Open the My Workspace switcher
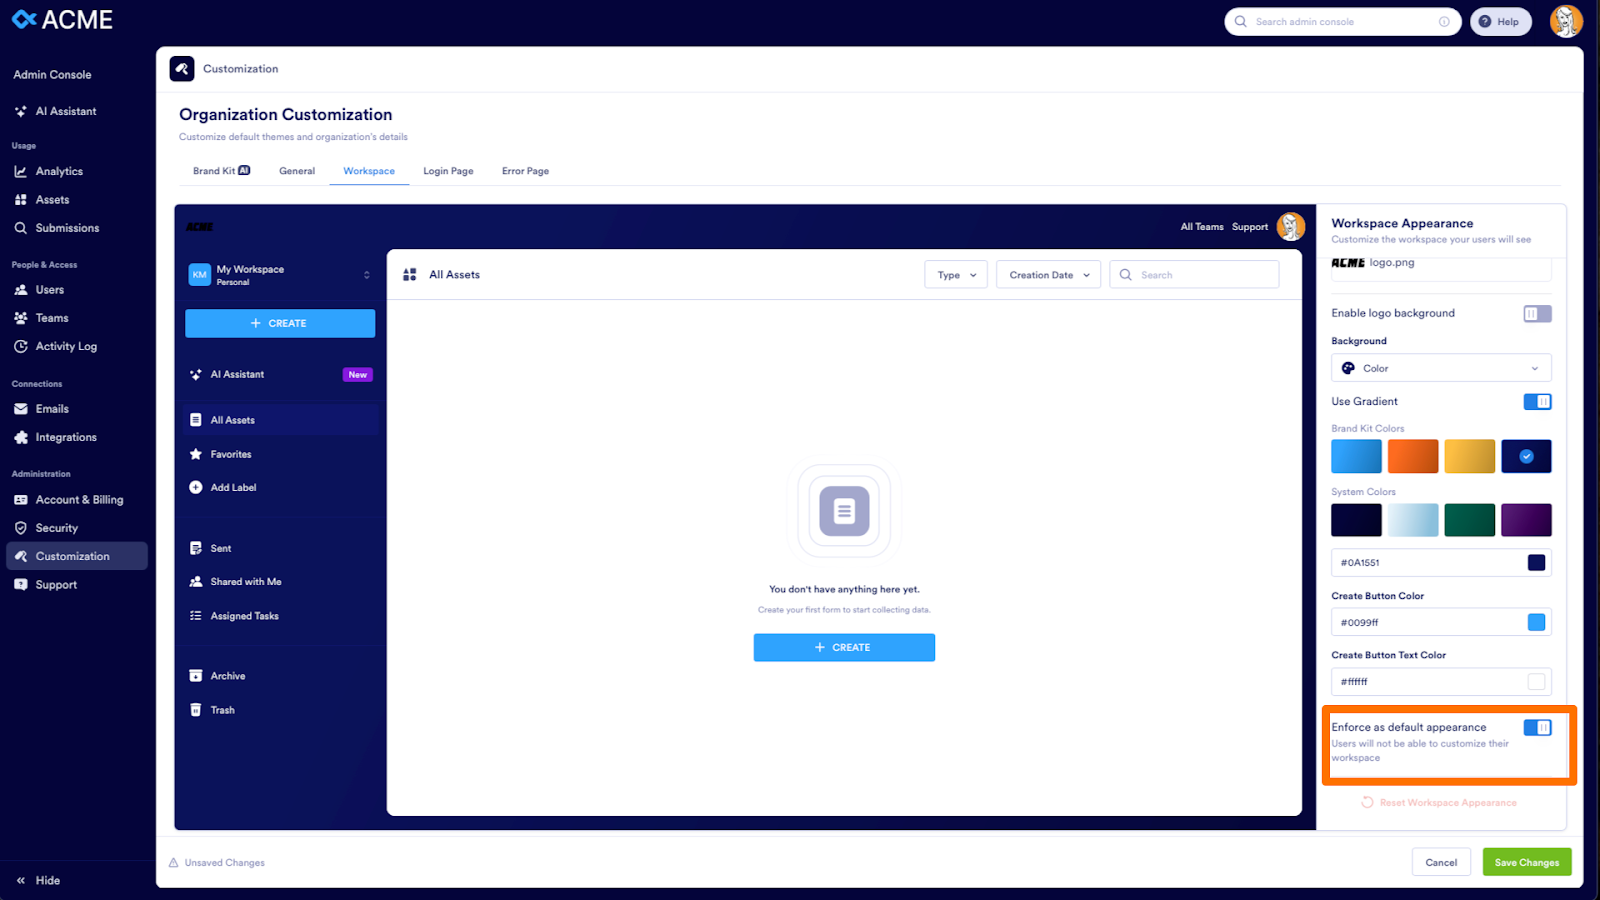The height and width of the screenshot is (900, 1600). click(x=280, y=273)
